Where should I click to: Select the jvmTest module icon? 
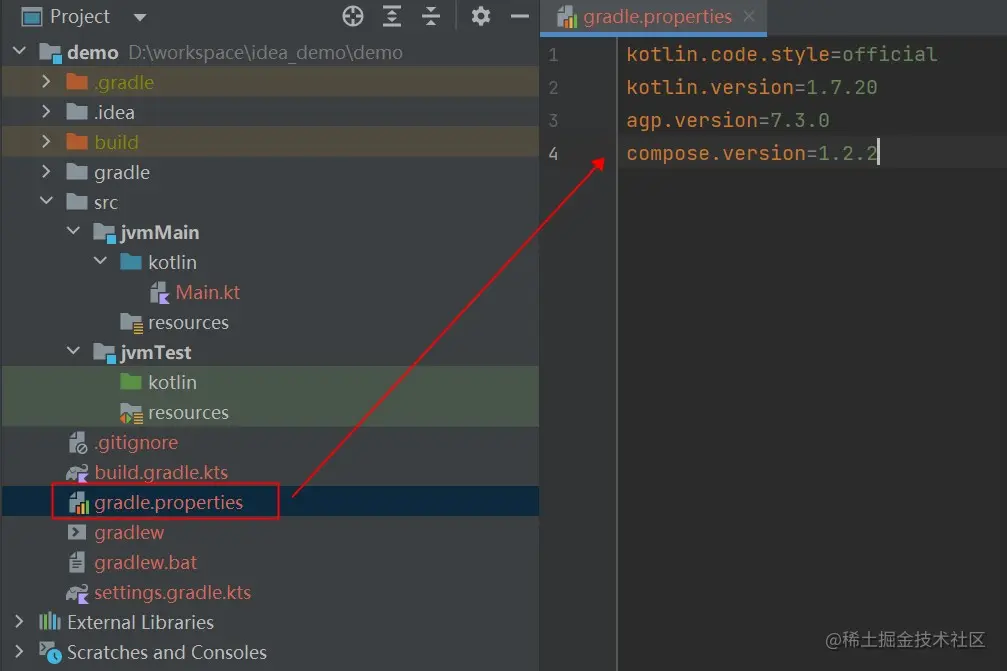click(x=104, y=353)
